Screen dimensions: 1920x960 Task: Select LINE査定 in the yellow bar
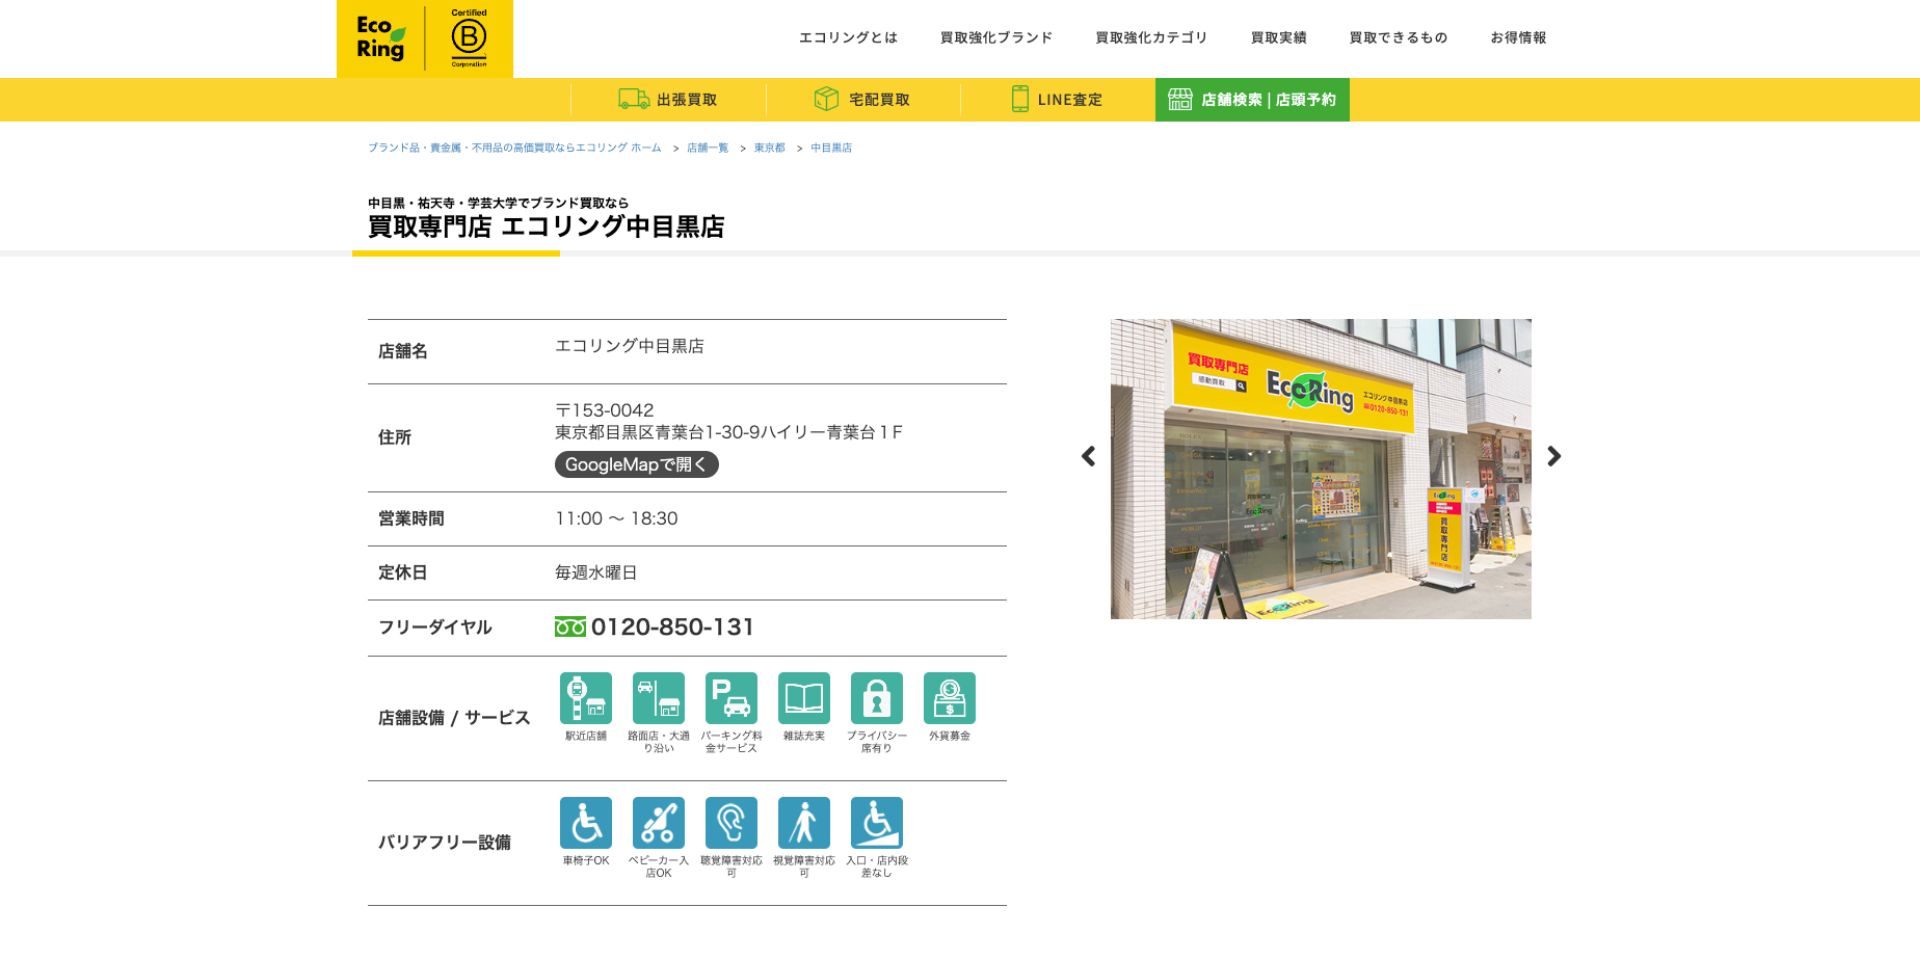tap(1057, 99)
